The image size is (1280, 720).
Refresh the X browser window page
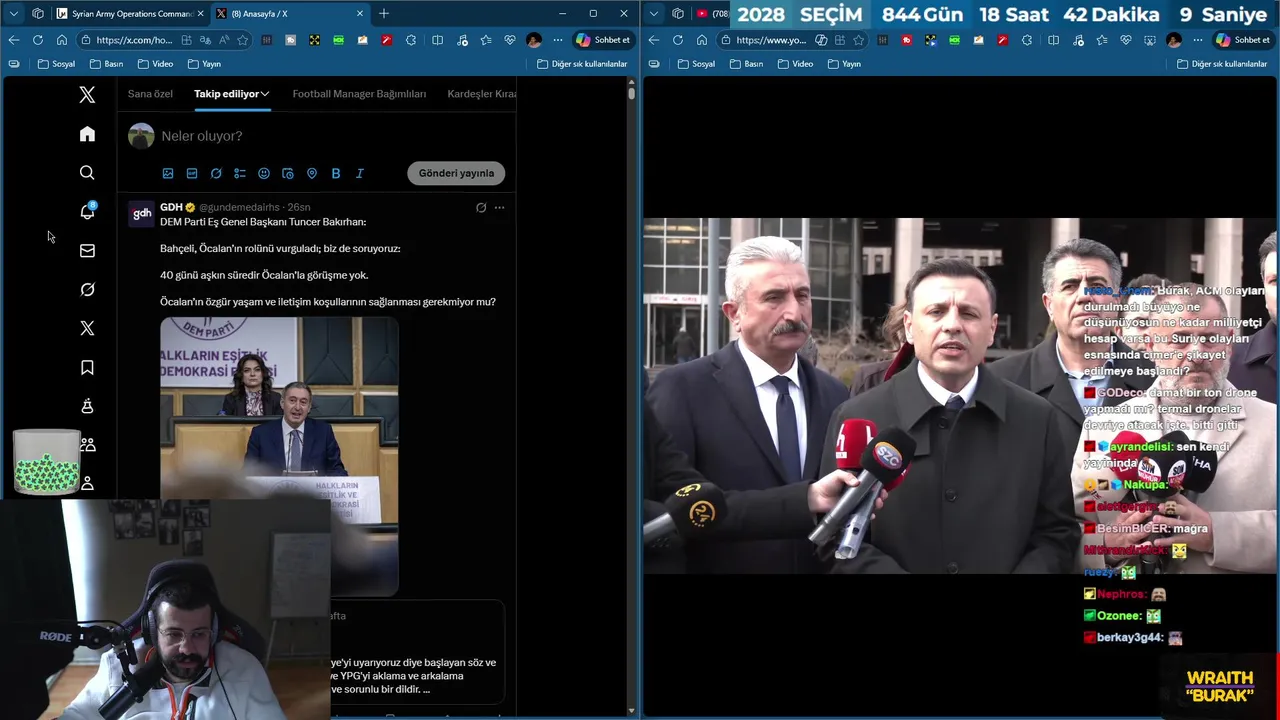click(37, 40)
